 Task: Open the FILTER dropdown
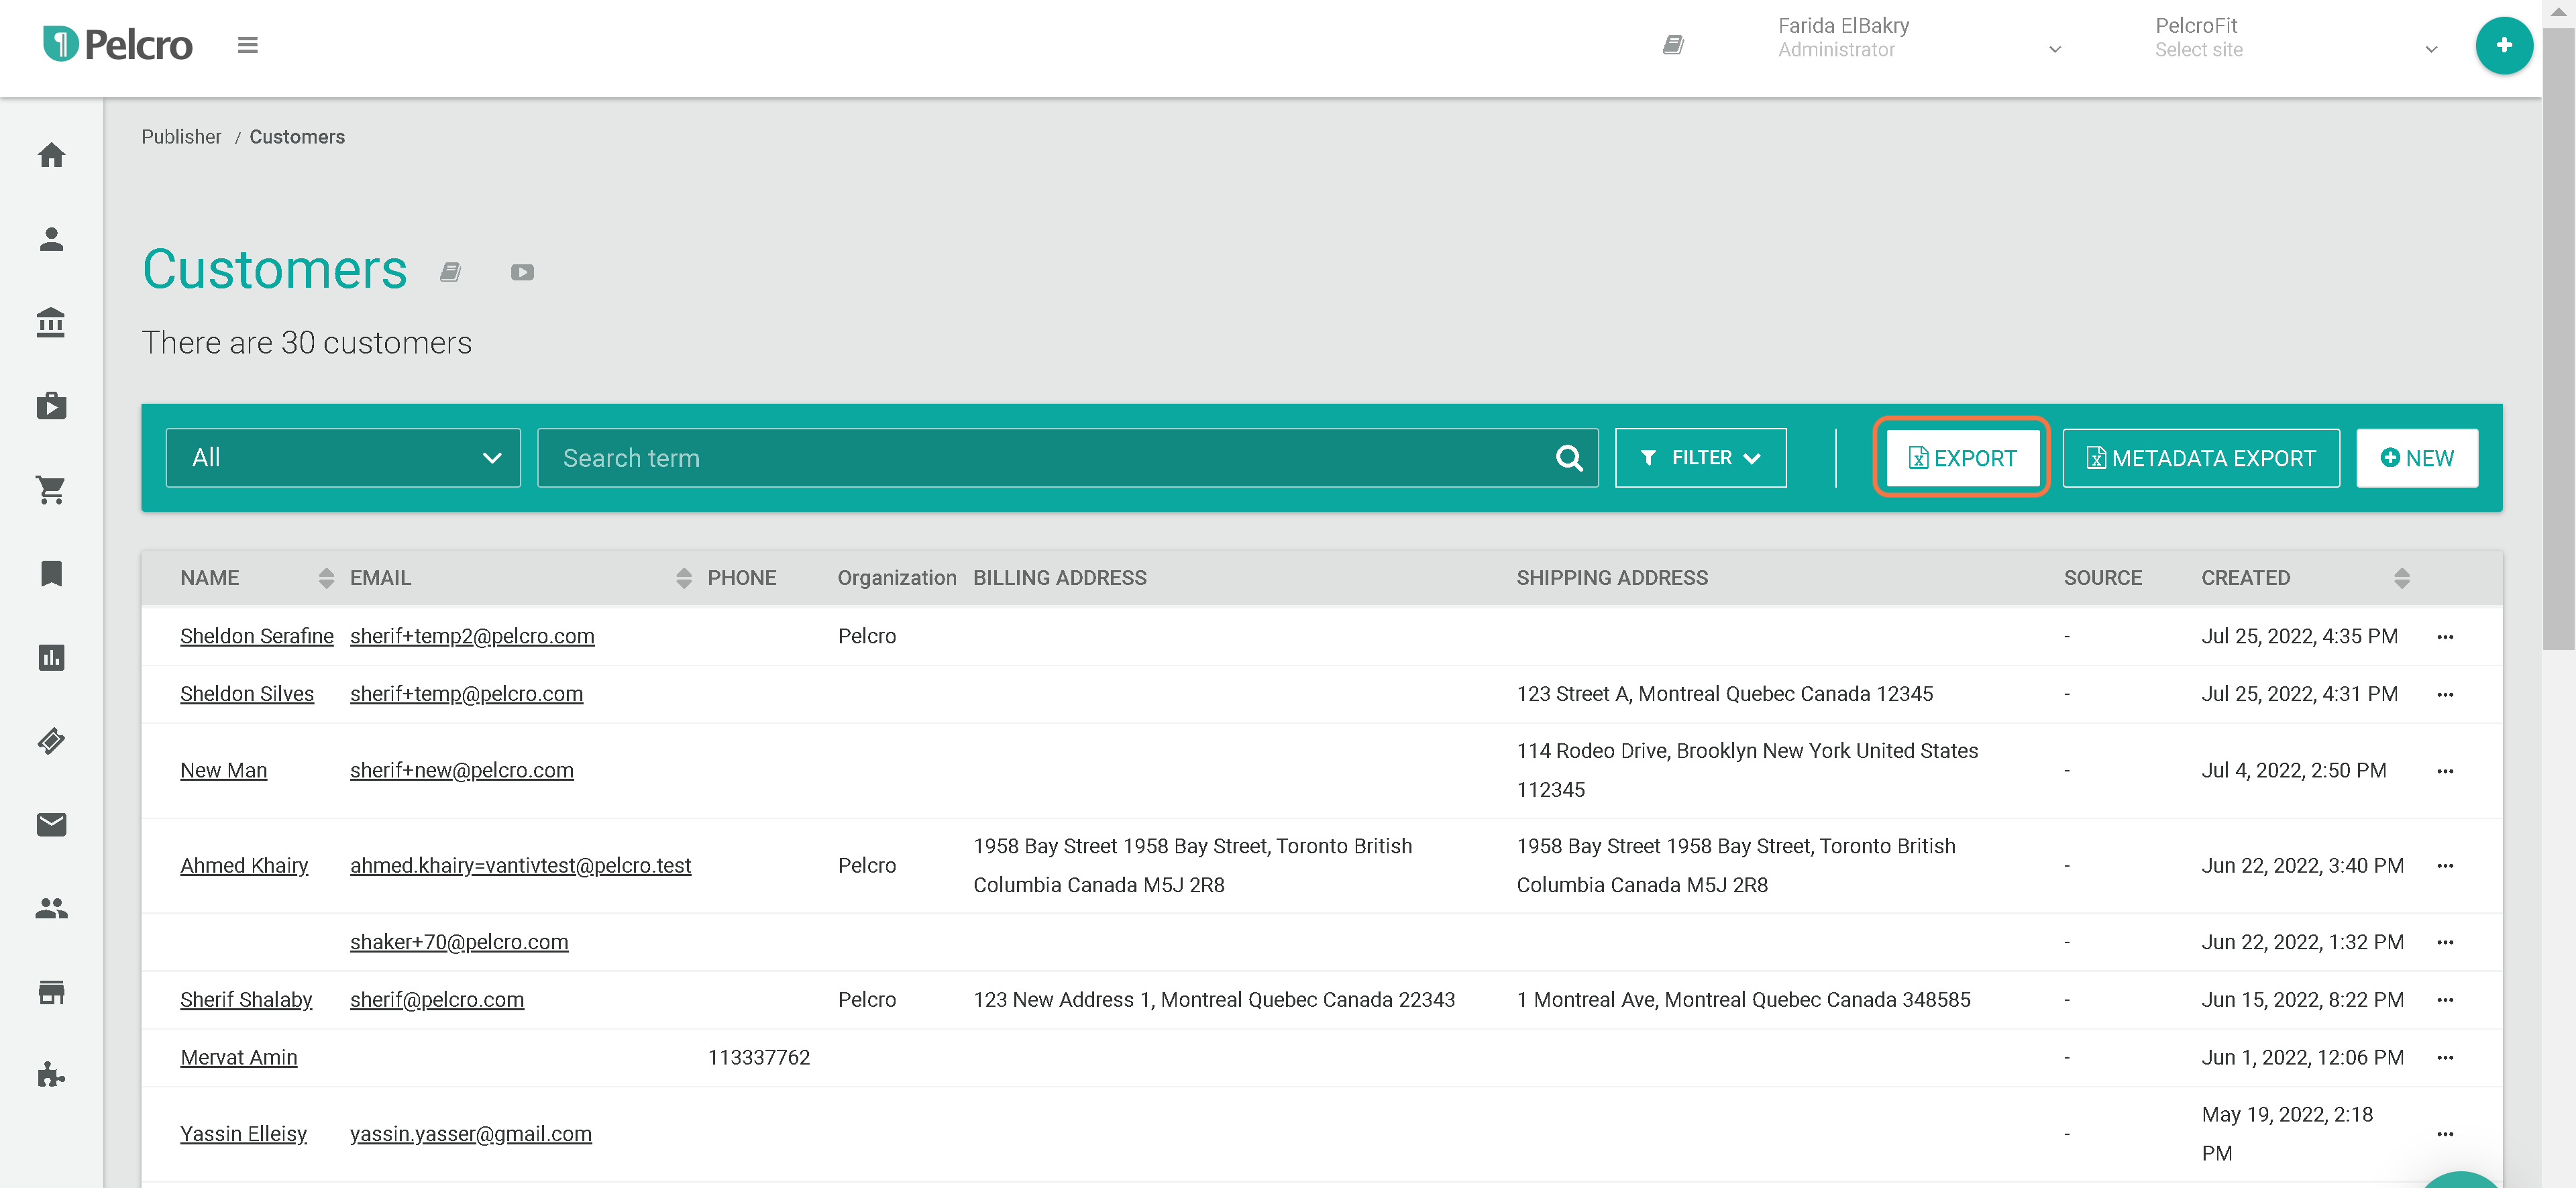tap(1700, 458)
